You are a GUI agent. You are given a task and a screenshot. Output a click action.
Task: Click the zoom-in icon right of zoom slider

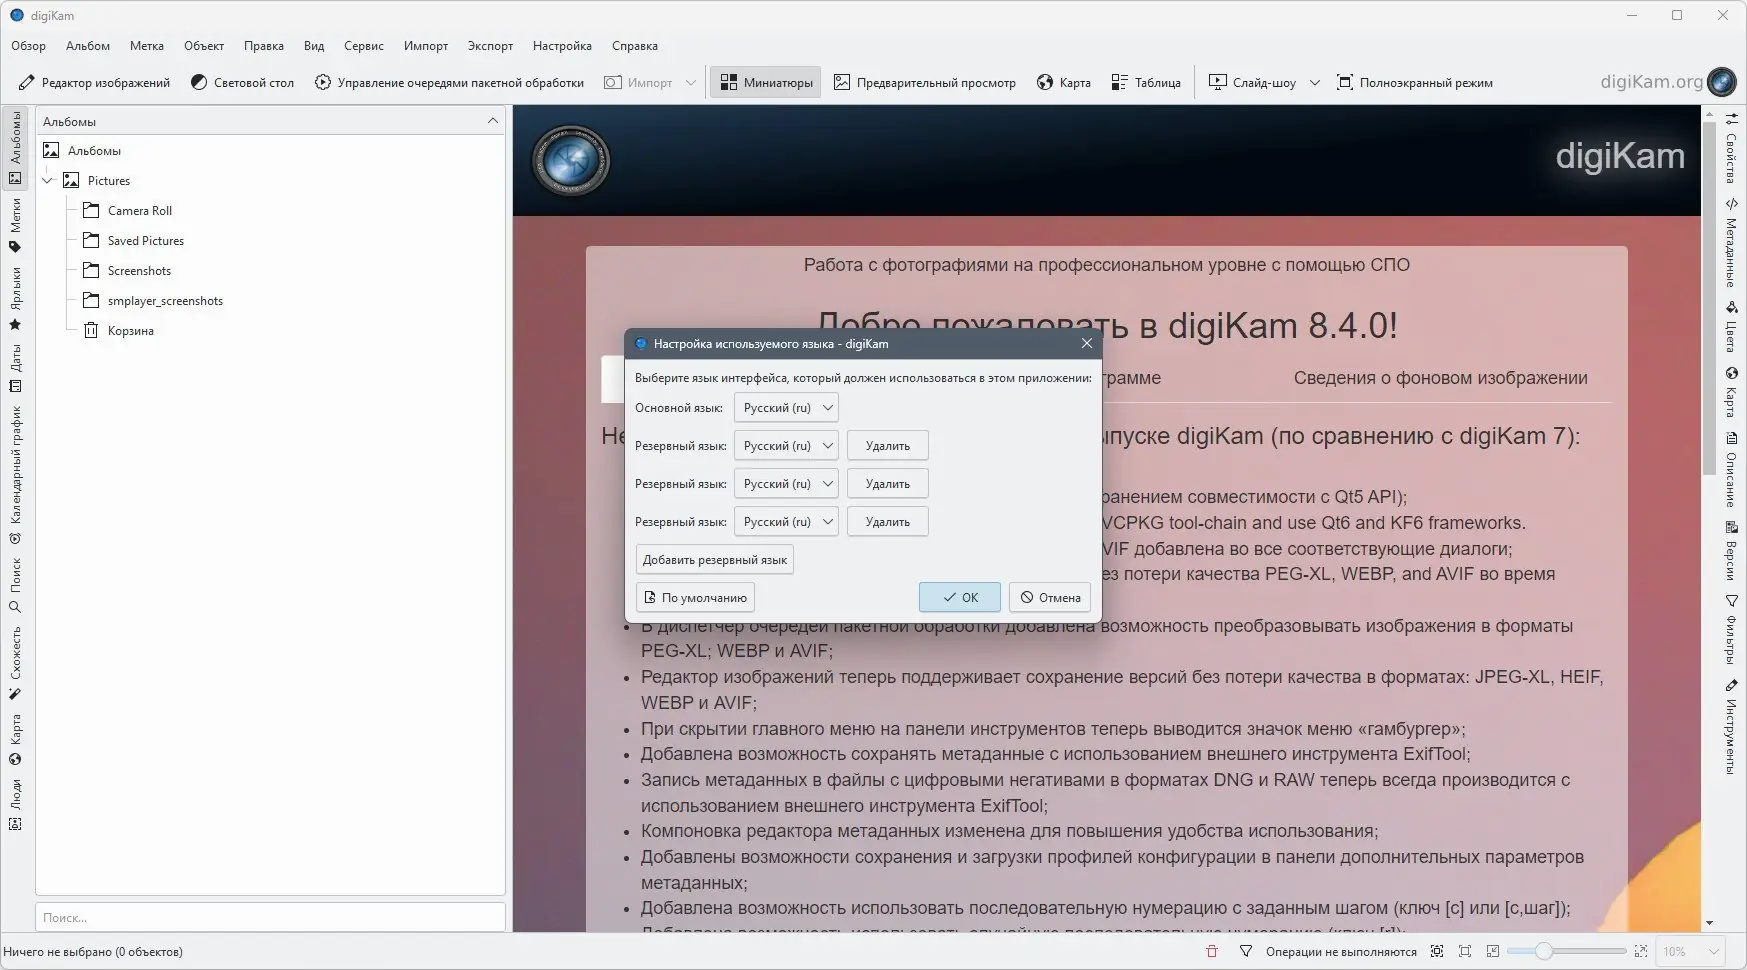coord(1641,952)
